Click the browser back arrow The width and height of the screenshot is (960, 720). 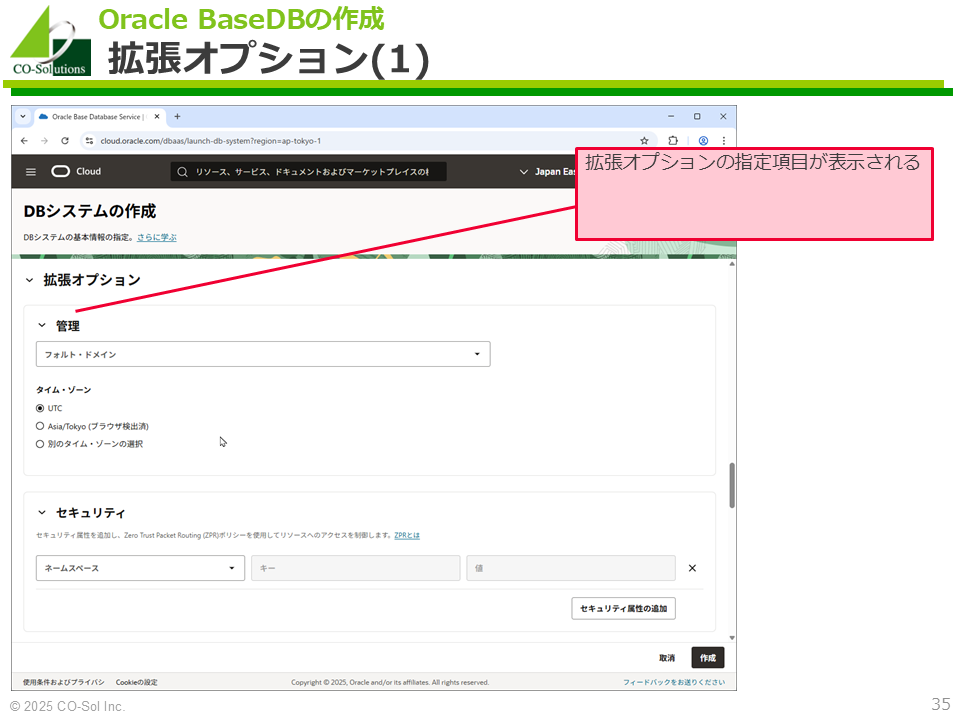pos(24,141)
